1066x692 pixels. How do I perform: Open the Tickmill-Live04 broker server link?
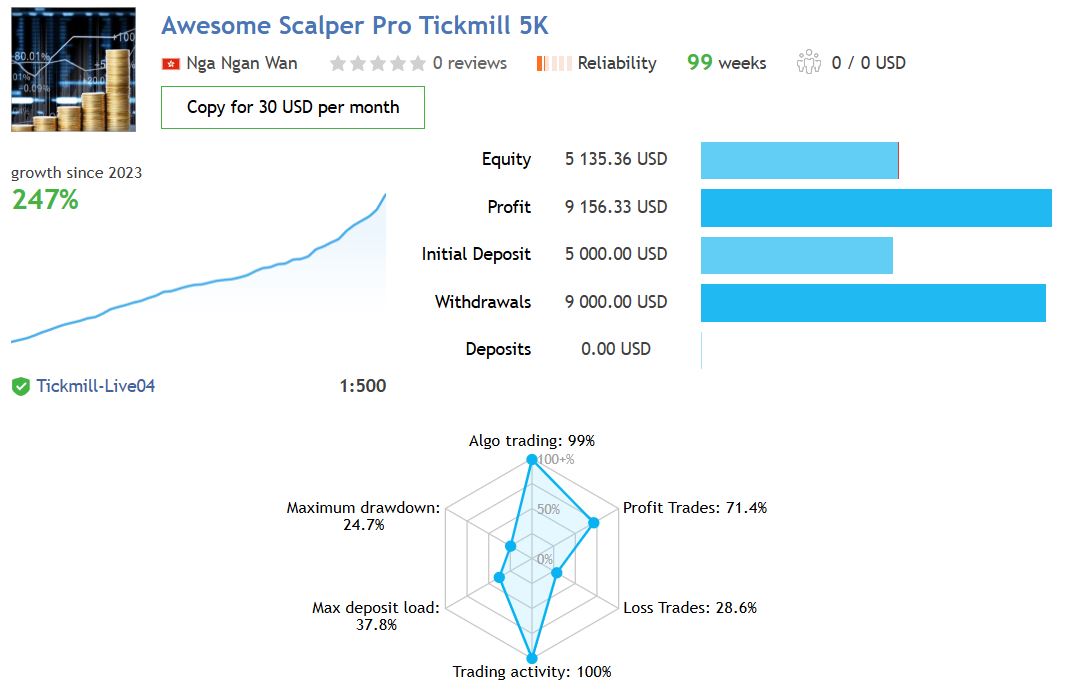click(96, 386)
